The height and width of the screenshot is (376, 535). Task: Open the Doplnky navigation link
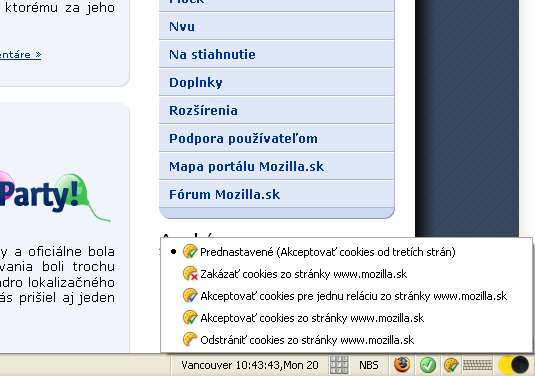point(196,83)
